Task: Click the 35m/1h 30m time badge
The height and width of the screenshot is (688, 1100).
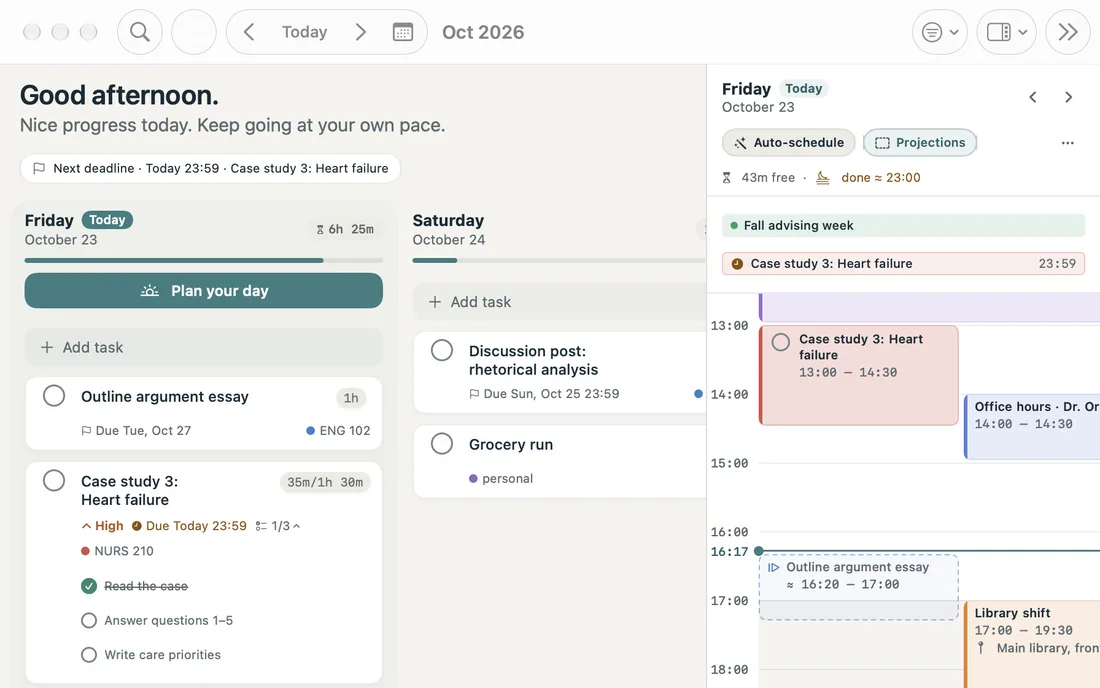Action: pos(325,483)
